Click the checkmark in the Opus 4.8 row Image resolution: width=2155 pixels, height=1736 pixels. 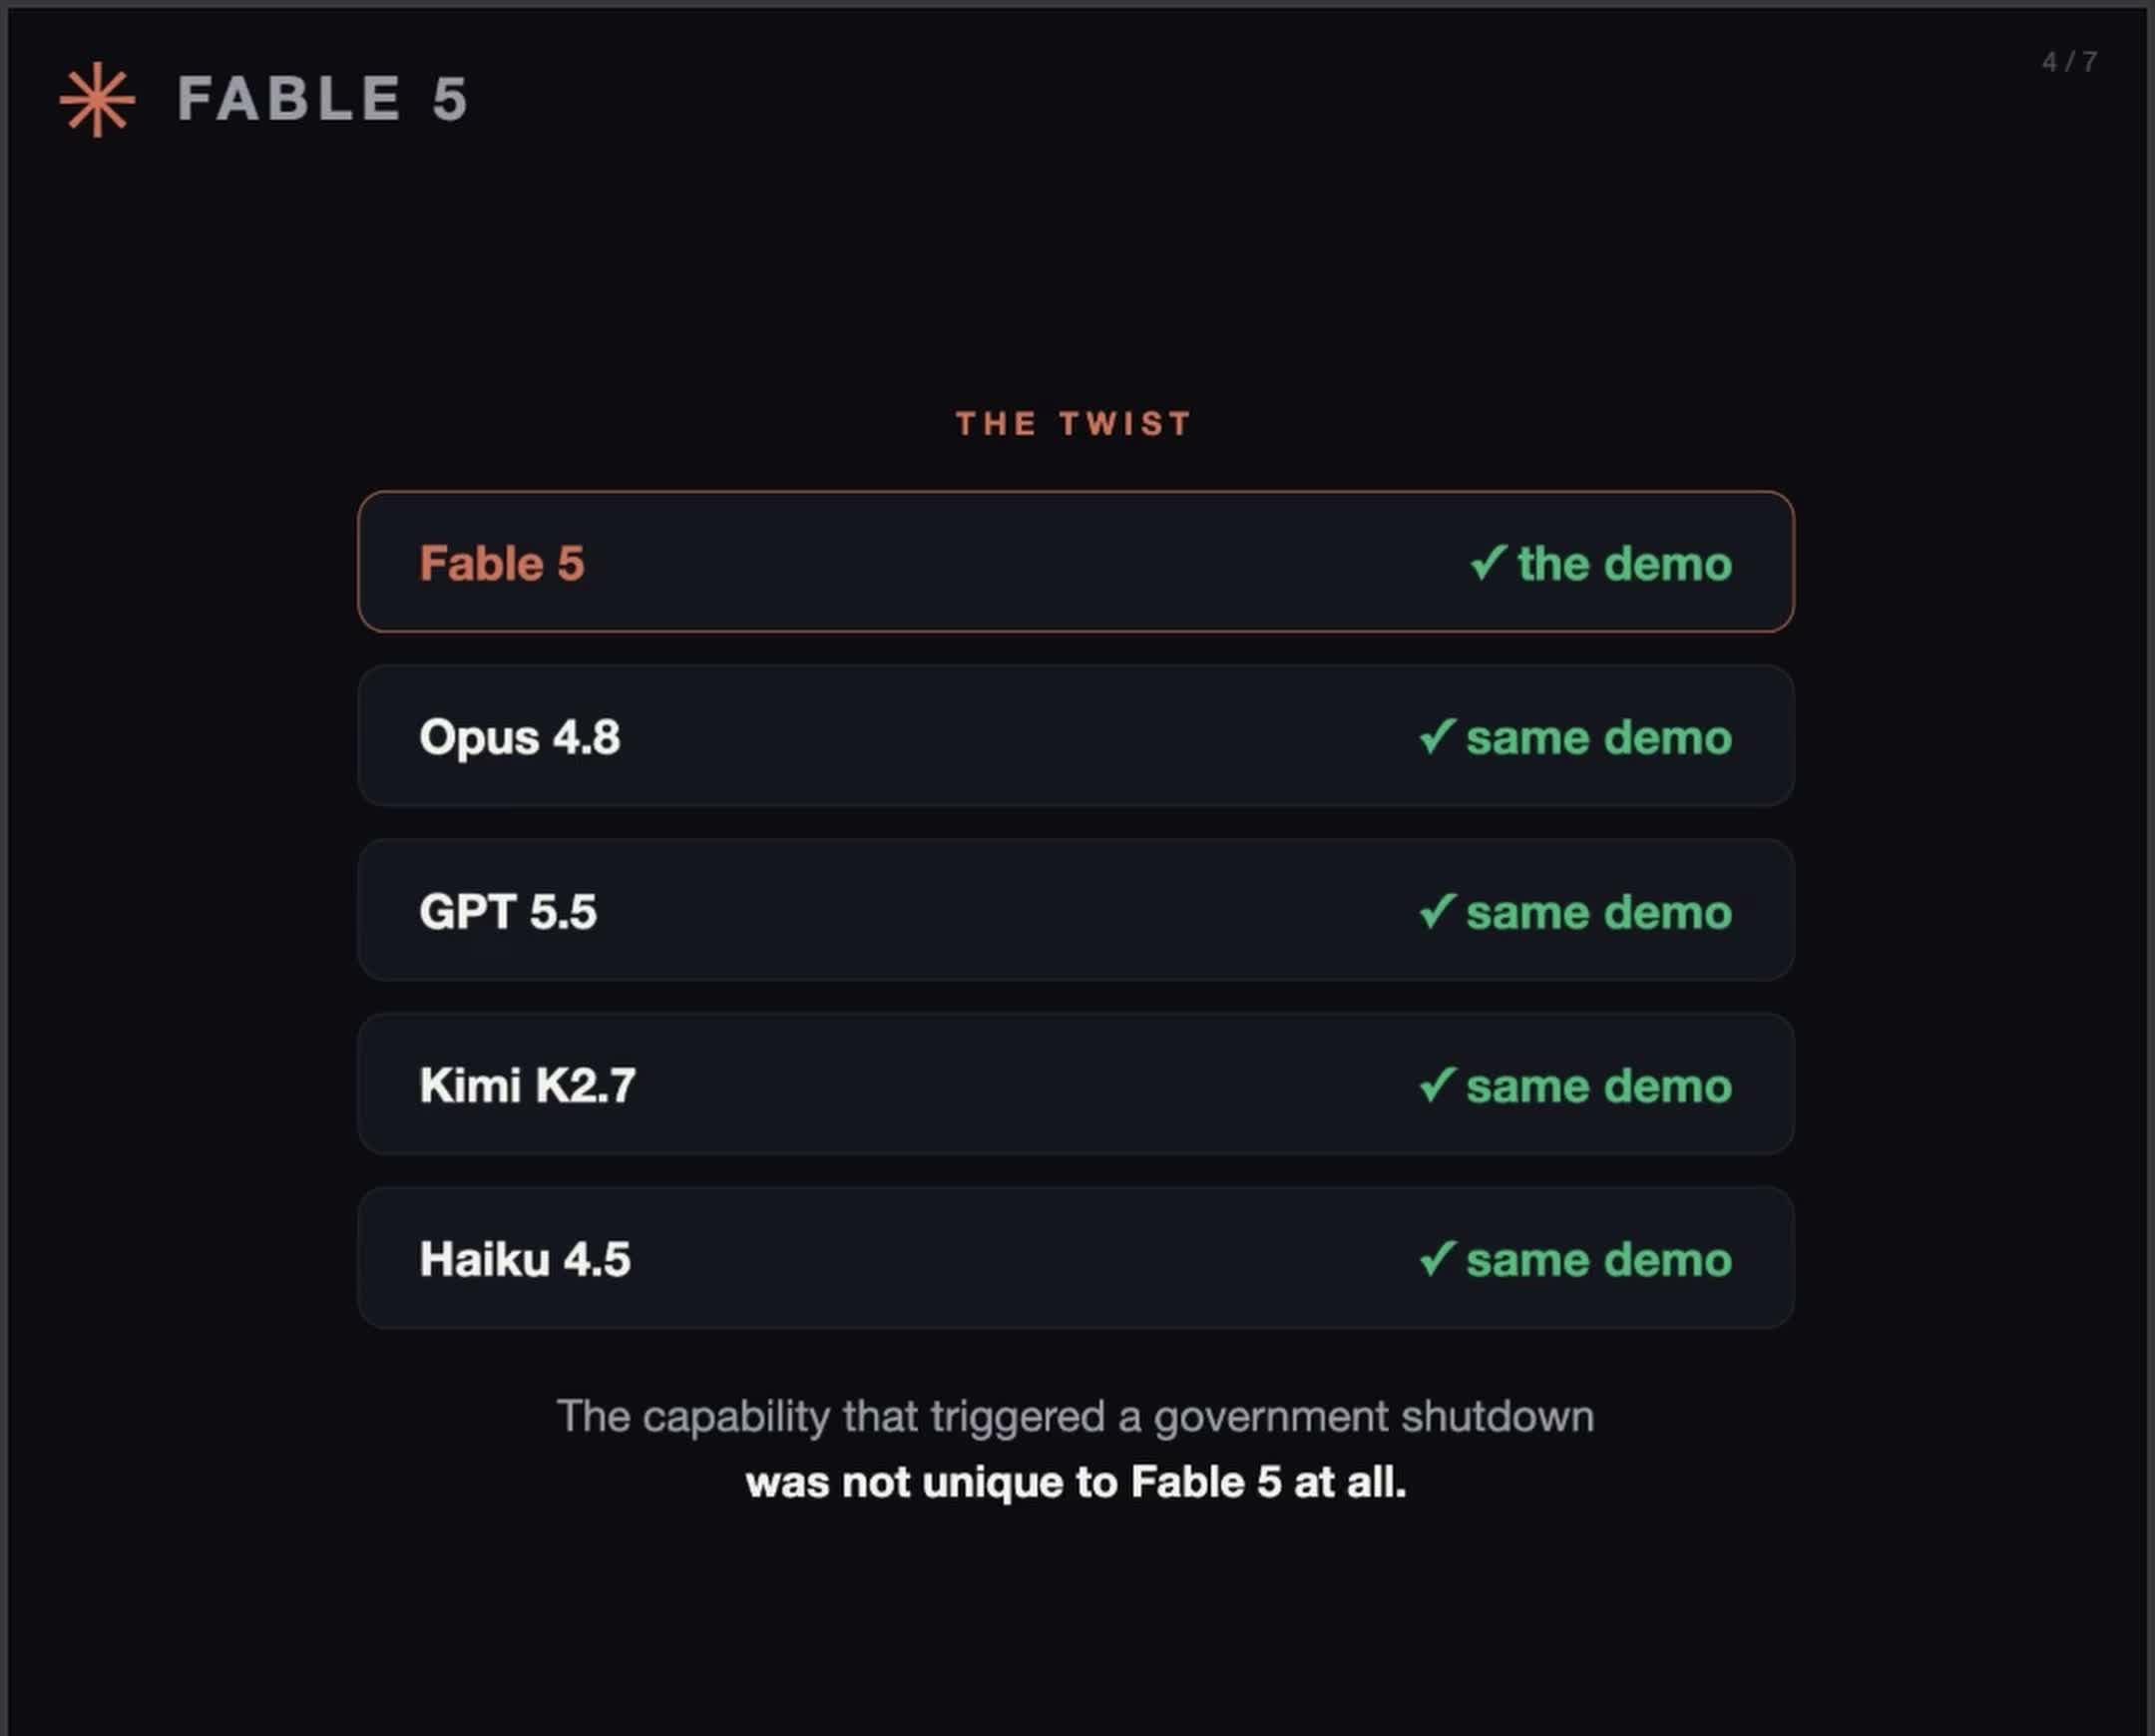click(x=1437, y=736)
